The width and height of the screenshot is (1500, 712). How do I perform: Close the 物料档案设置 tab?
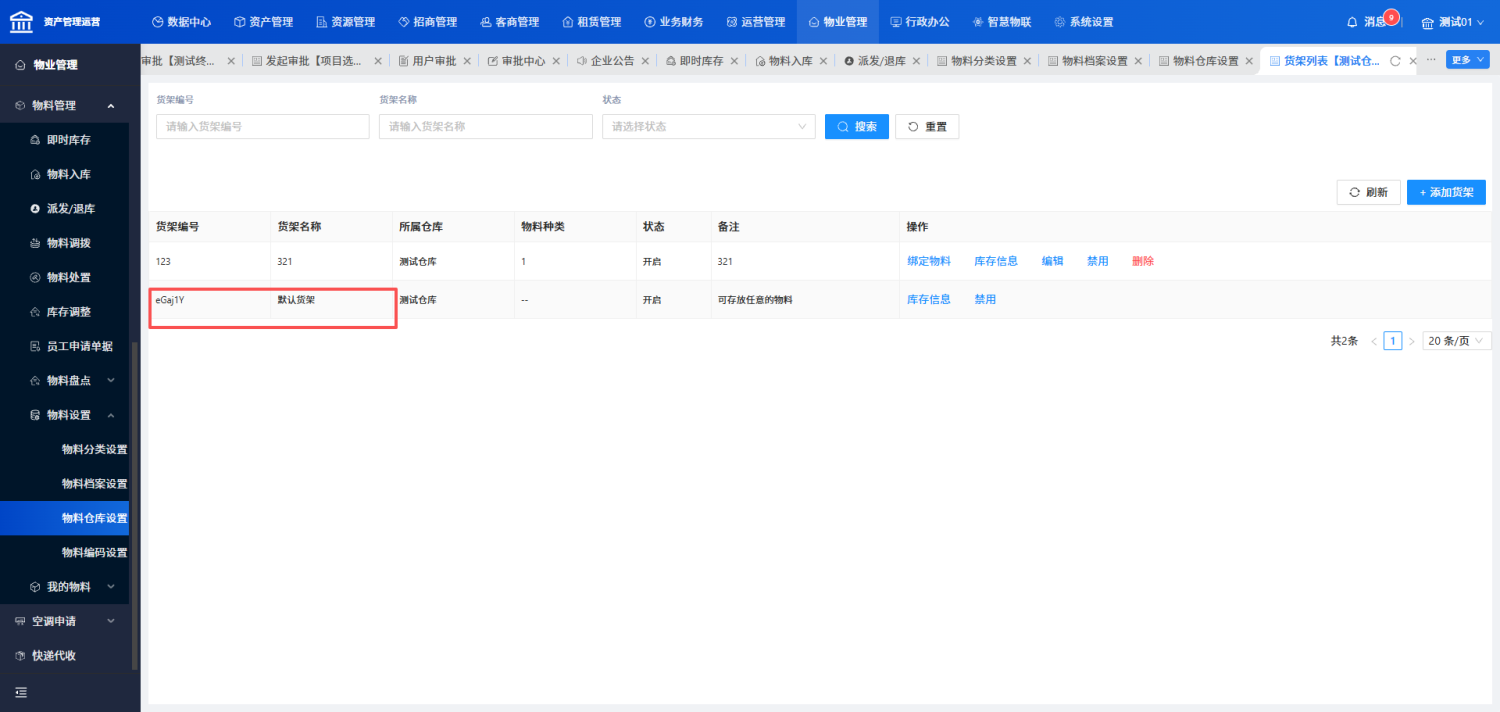[1138, 61]
